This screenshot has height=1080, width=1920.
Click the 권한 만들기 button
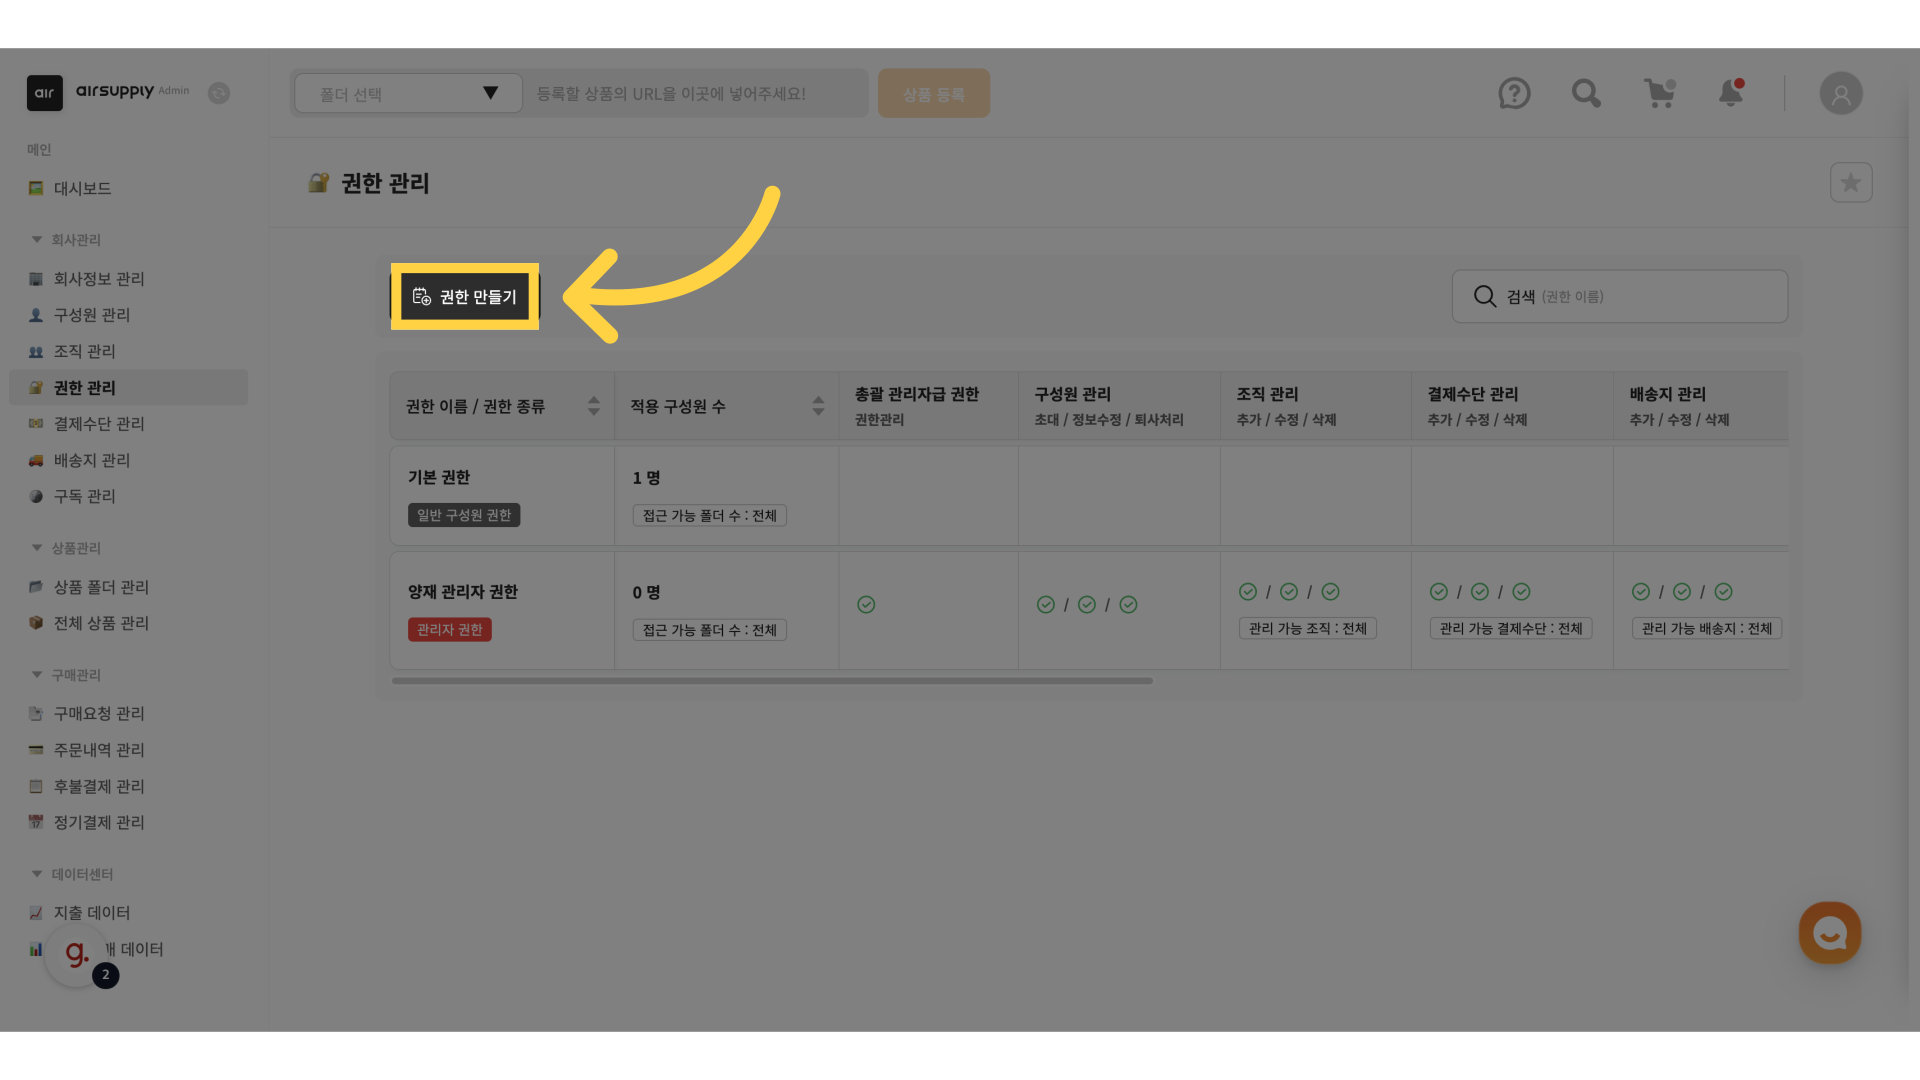465,297
